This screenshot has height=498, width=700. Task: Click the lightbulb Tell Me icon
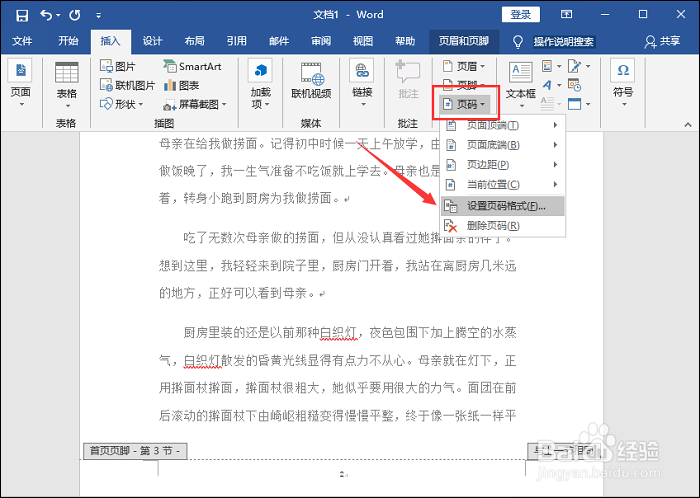tap(518, 42)
